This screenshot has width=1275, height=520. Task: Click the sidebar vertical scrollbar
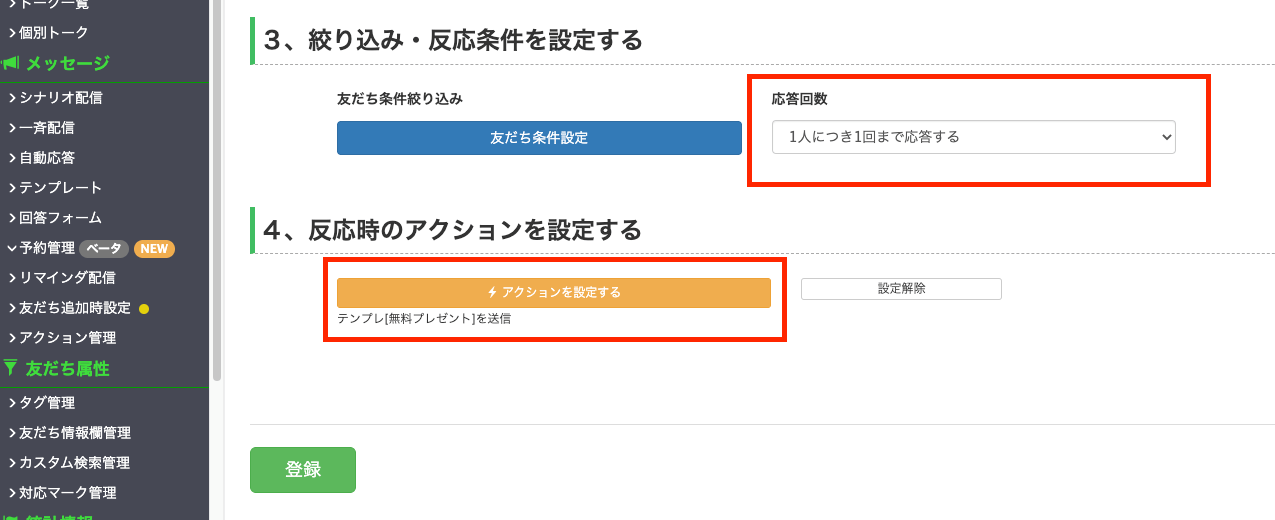click(x=217, y=190)
